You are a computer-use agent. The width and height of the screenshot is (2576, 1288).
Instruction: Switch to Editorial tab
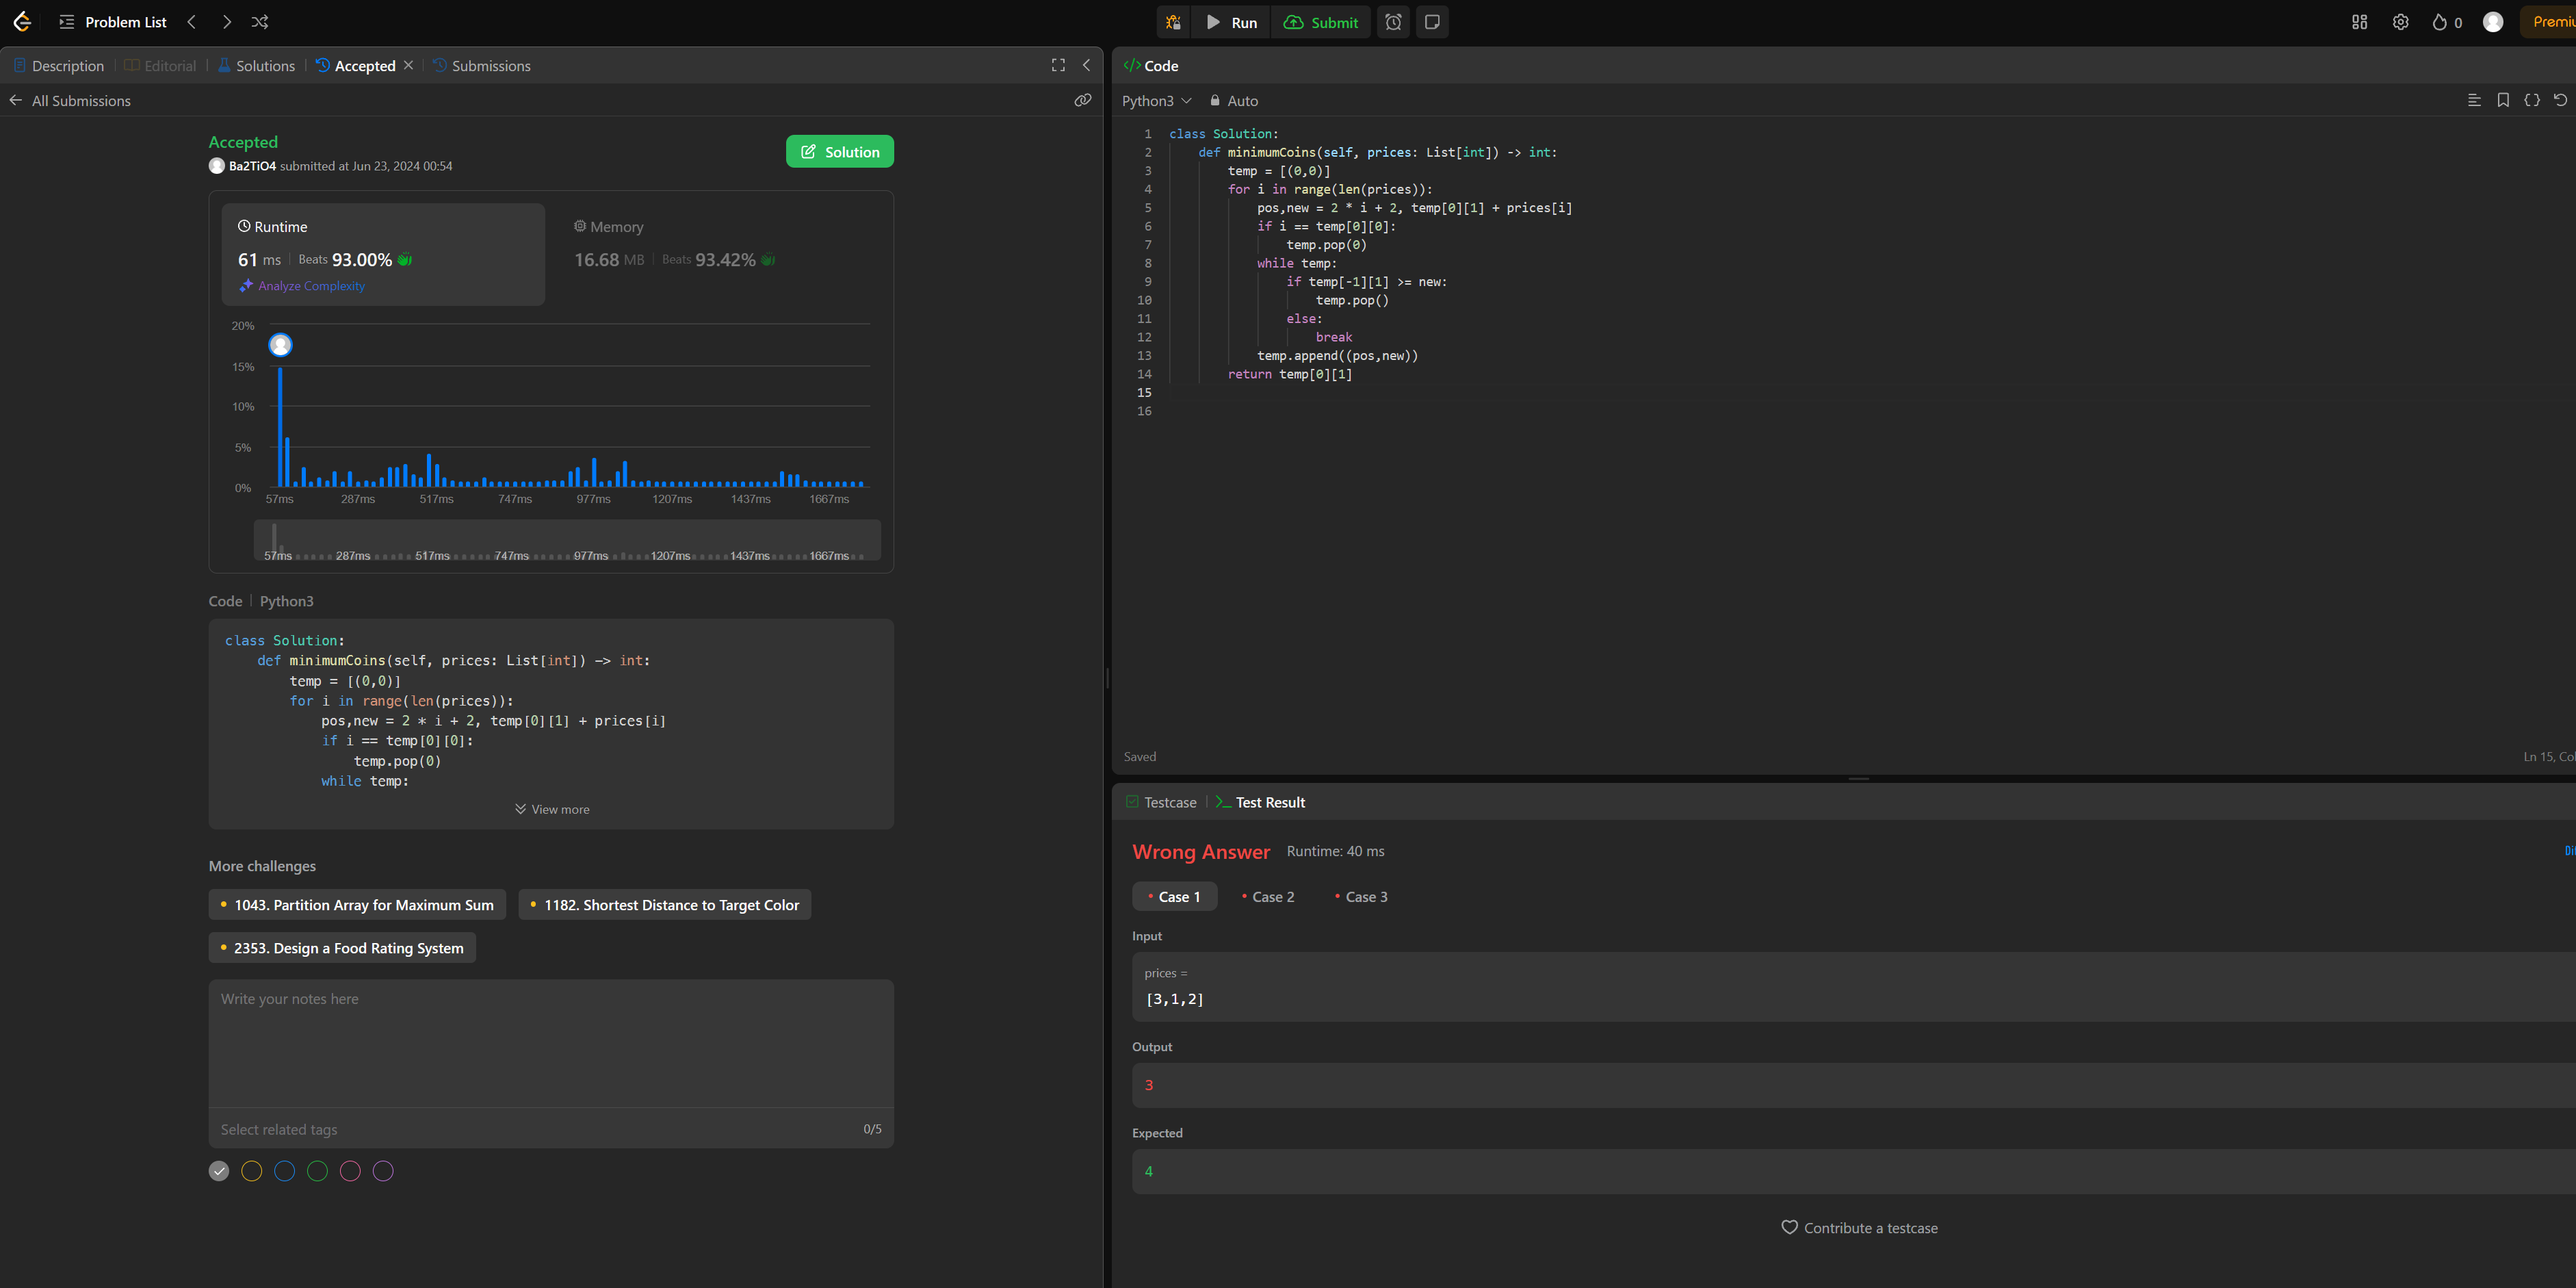(160, 66)
